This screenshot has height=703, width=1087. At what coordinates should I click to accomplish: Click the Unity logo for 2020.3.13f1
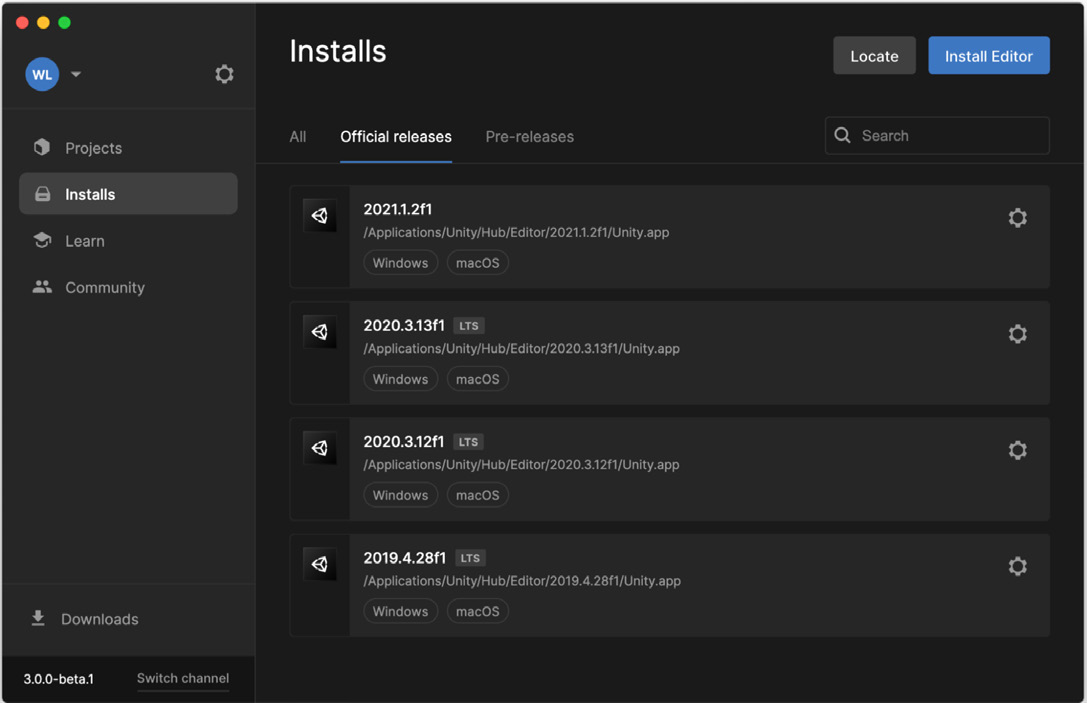(x=320, y=332)
